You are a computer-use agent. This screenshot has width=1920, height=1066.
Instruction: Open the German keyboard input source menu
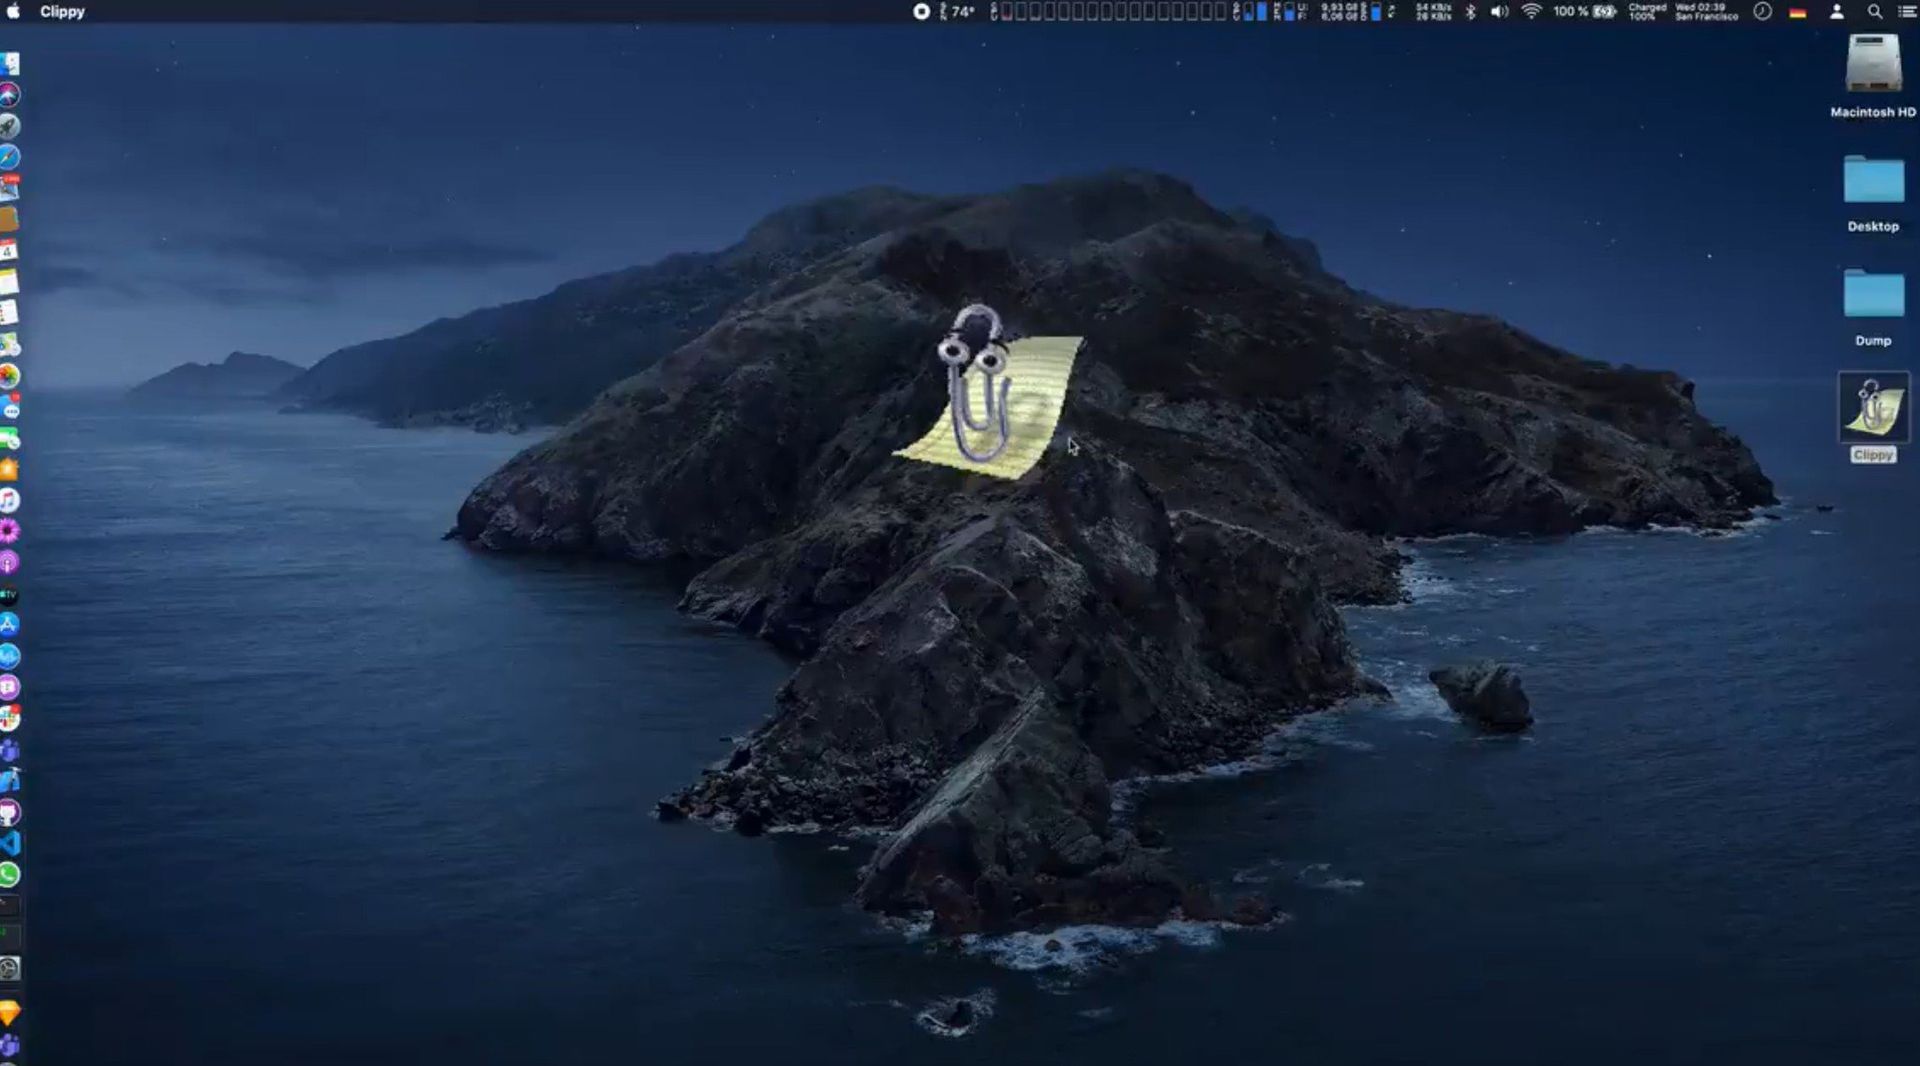point(1797,11)
